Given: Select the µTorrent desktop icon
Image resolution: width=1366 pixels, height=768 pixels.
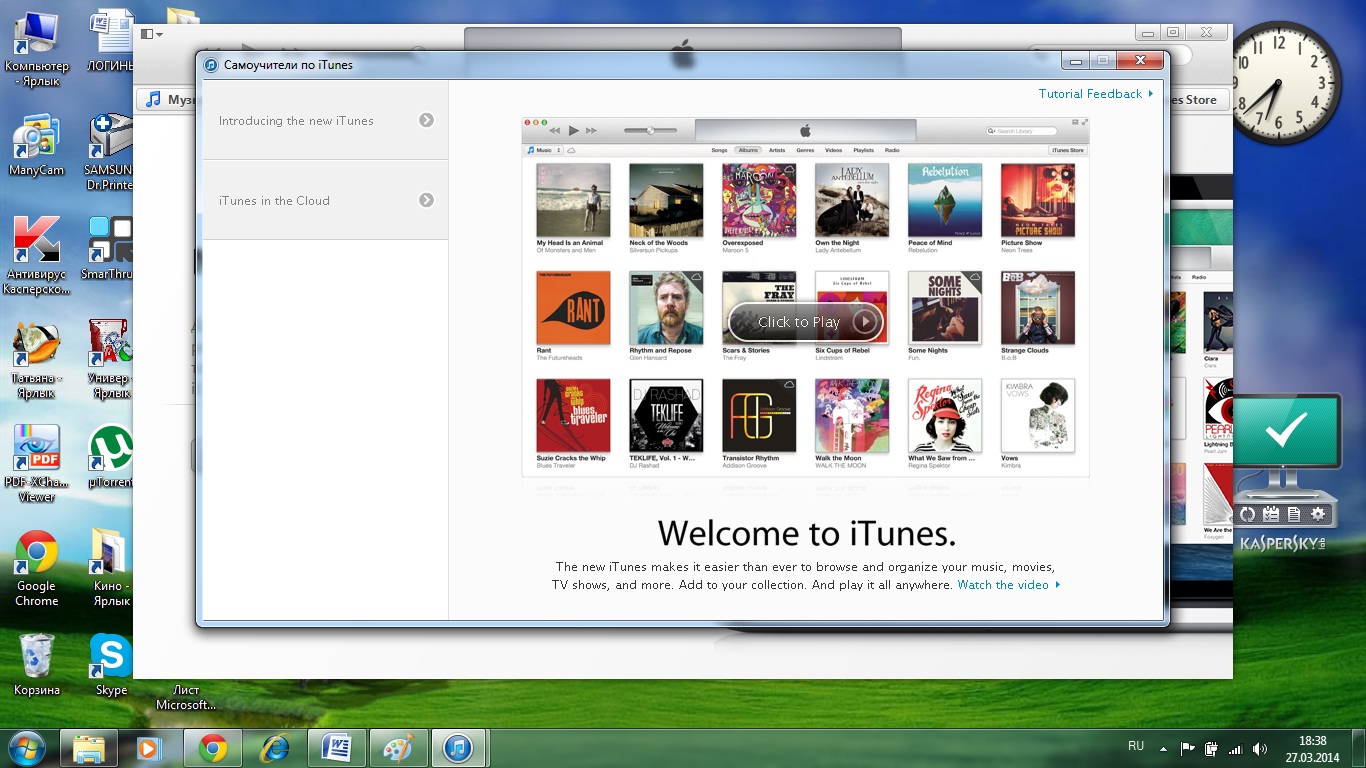Looking at the screenshot, I should point(110,456).
